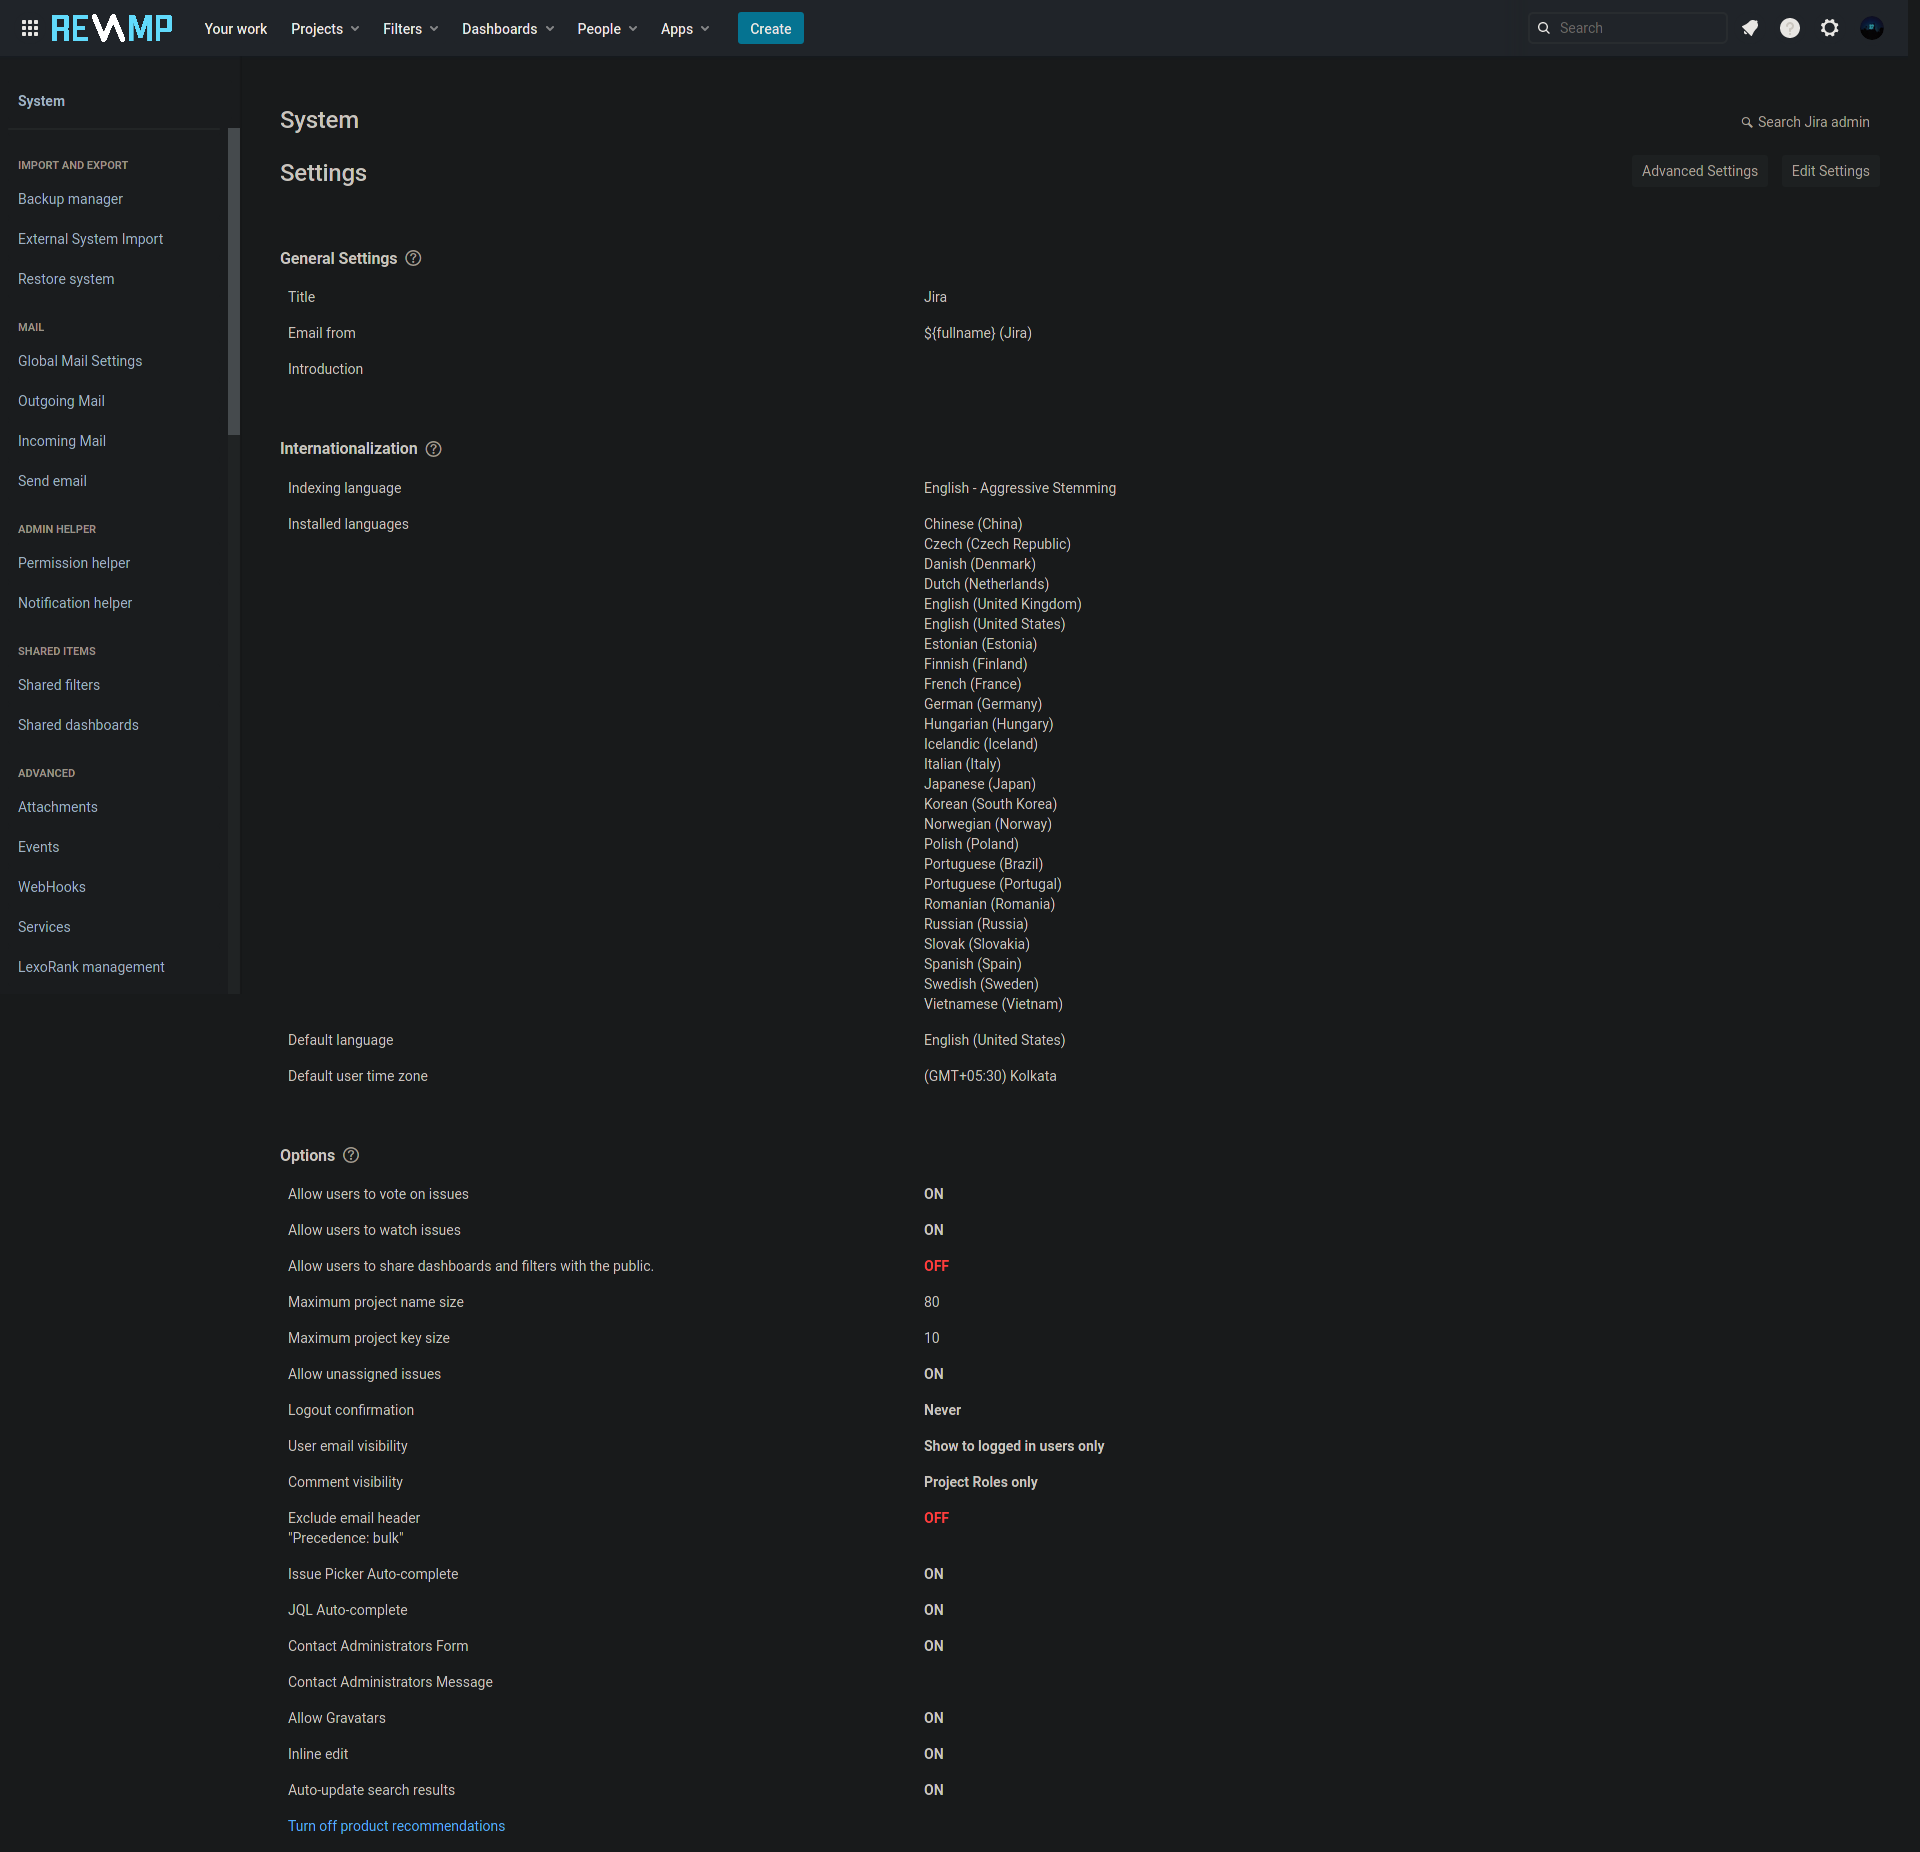
Task: Open Services page
Action: [44, 927]
